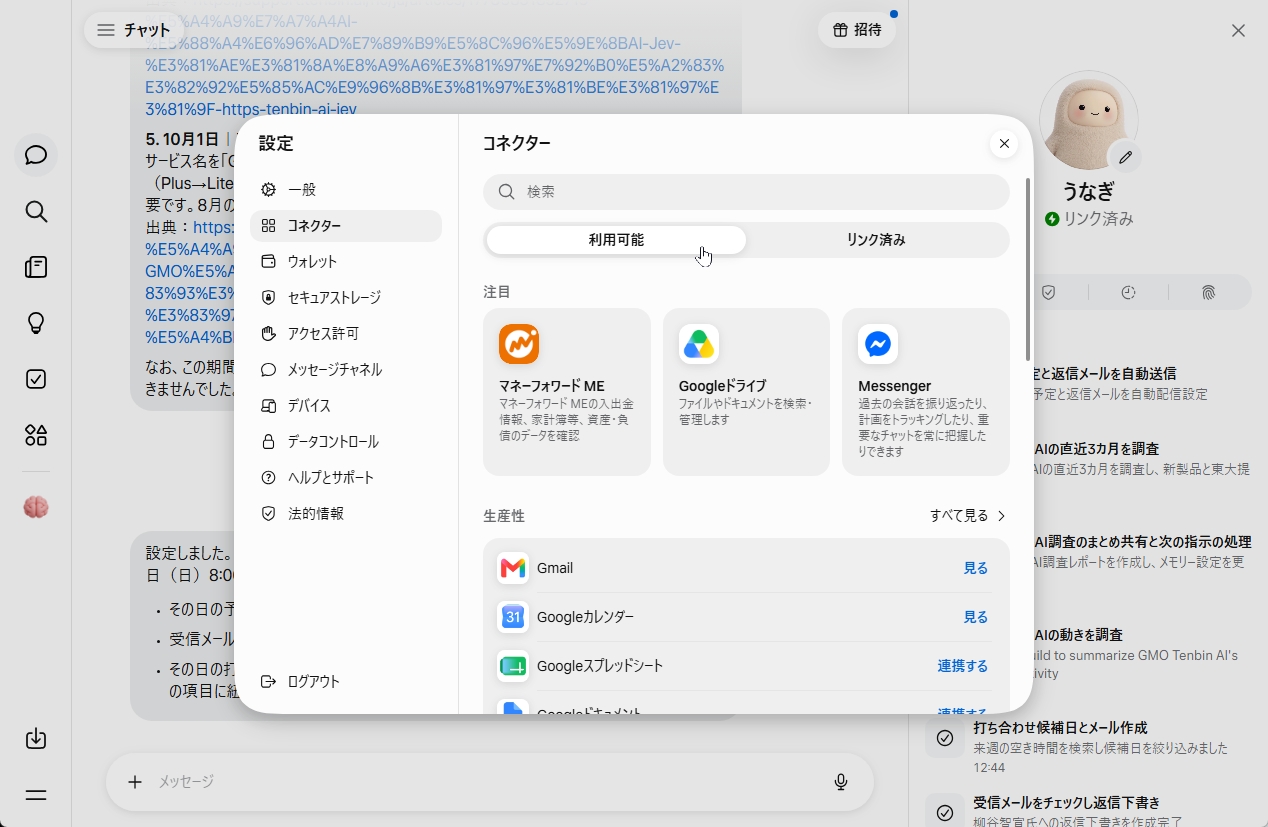The width and height of the screenshot is (1268, 827).
Task: Select データコントロール in settings menu
Action: click(346, 442)
